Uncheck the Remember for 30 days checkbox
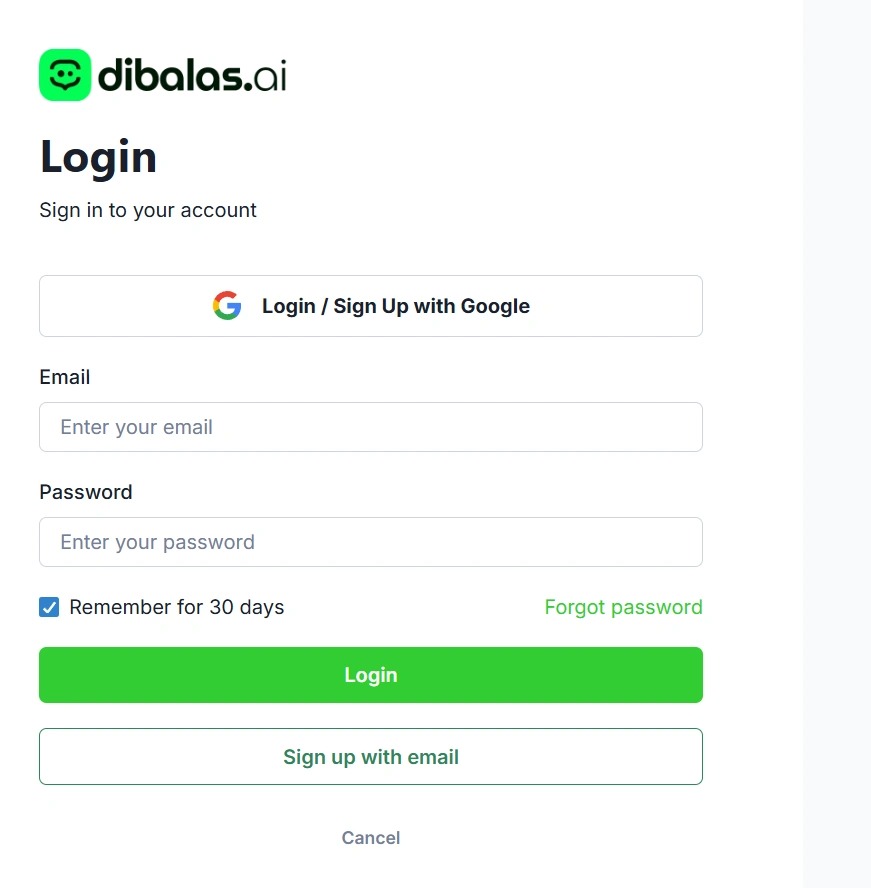Image resolution: width=871 pixels, height=888 pixels. click(49, 607)
